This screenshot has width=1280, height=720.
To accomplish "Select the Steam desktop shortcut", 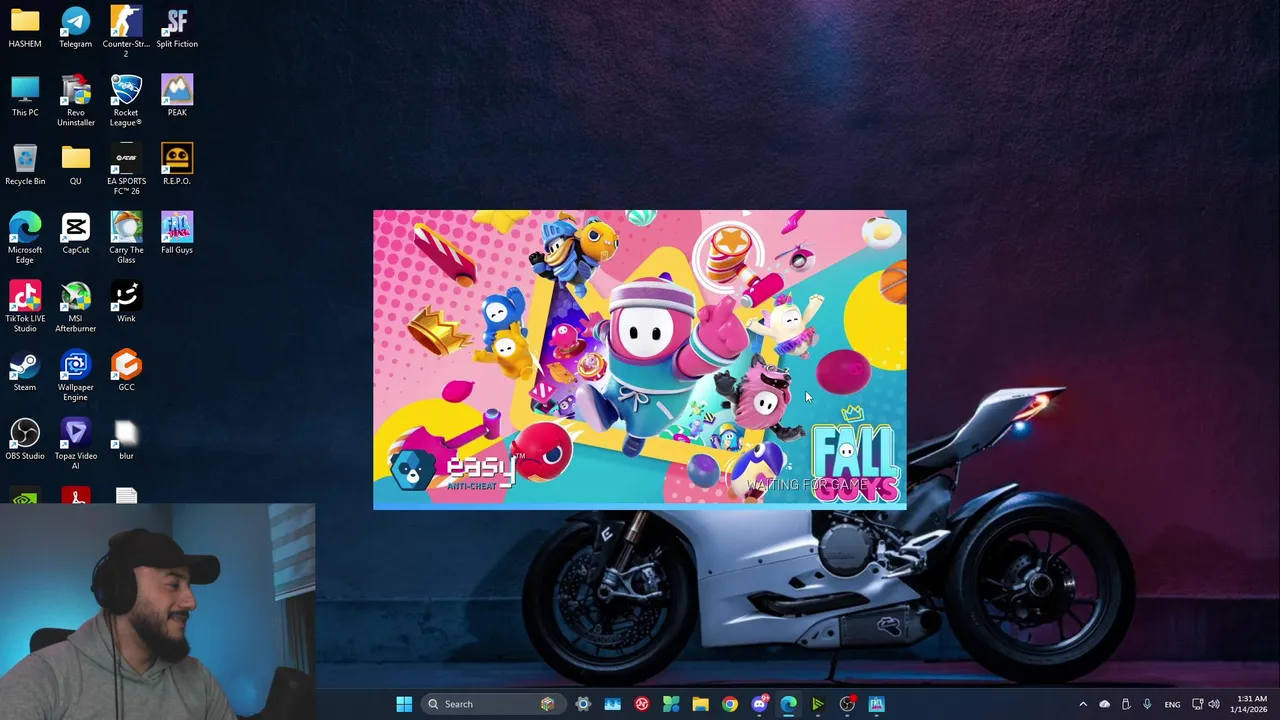I will 25,371.
